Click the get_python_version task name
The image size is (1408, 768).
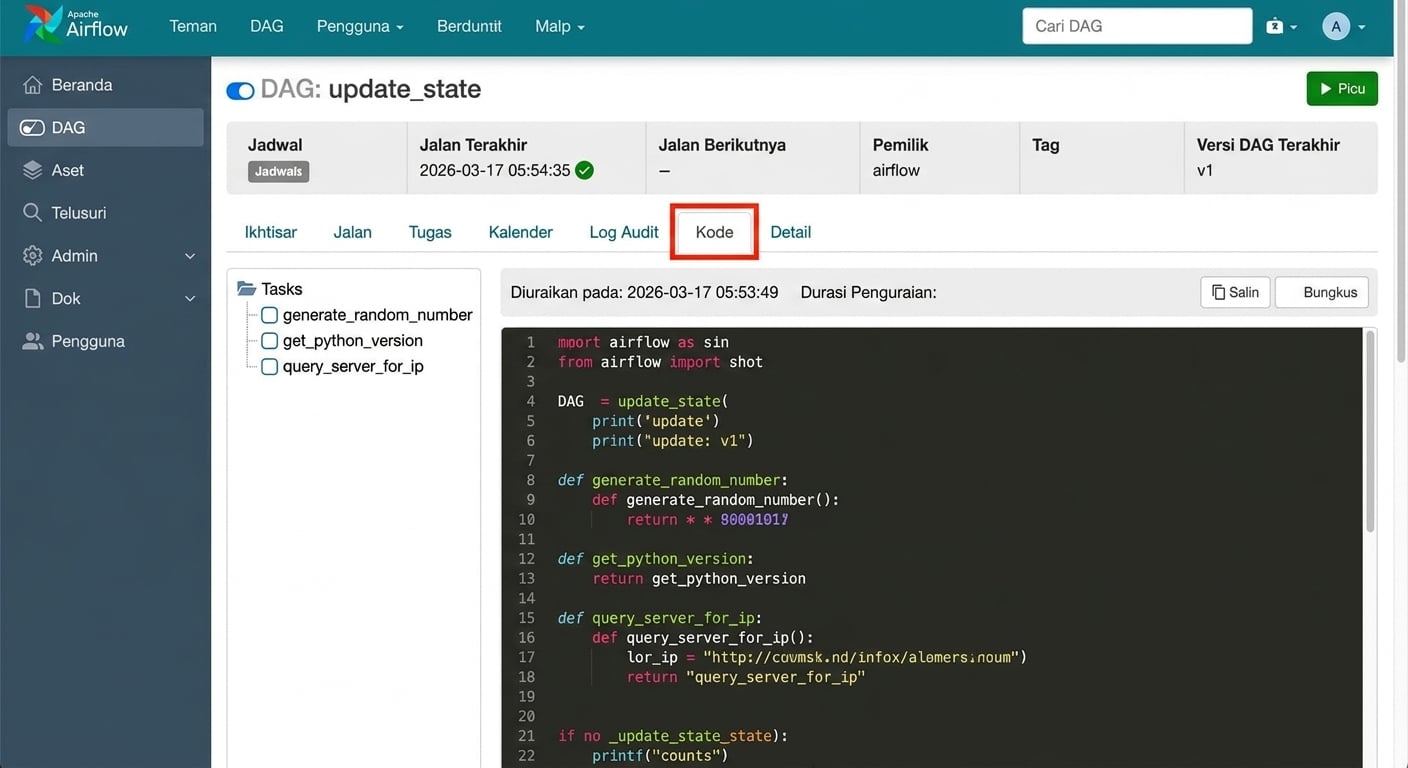pyautogui.click(x=352, y=341)
